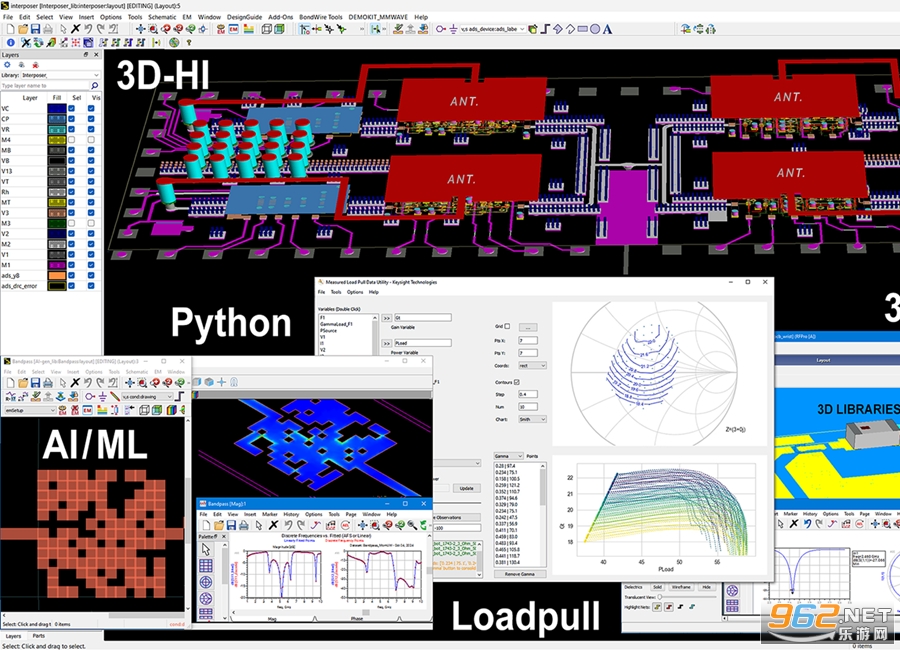Print the interposer layout from the main toolbar
900x650 pixels.
[48, 29]
